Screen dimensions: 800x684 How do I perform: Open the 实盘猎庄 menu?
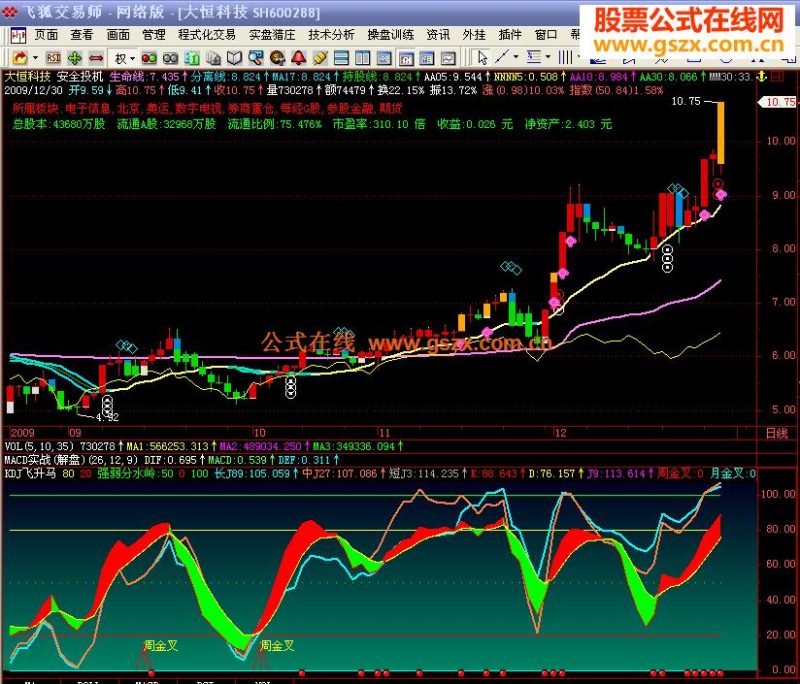click(x=272, y=35)
